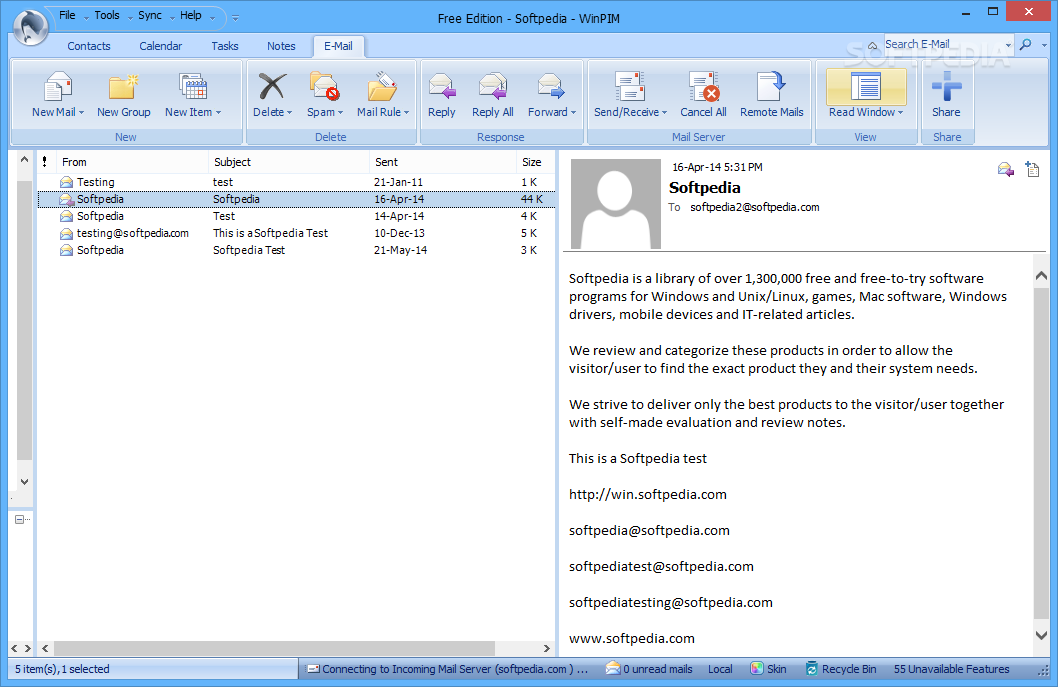
Task: Click 55 Unavailable Features in status bar
Action: [951, 669]
